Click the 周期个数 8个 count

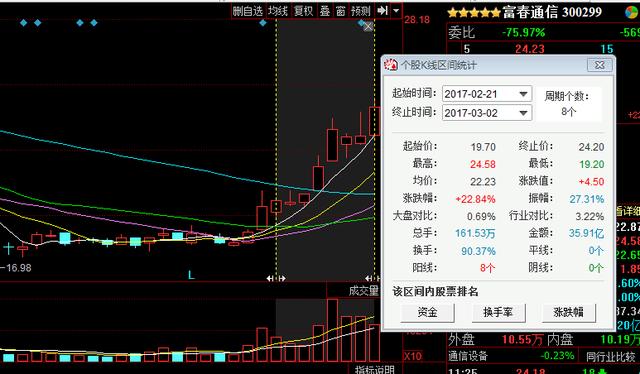pyautogui.click(x=568, y=111)
